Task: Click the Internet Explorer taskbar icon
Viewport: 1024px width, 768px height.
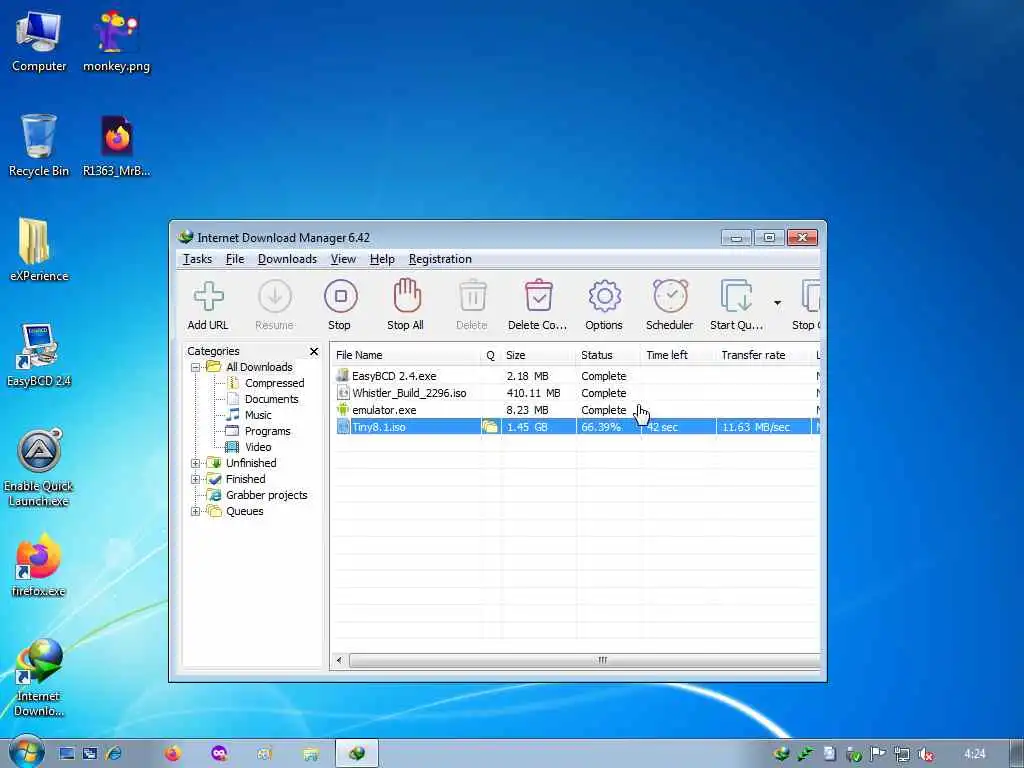Action: (114, 754)
